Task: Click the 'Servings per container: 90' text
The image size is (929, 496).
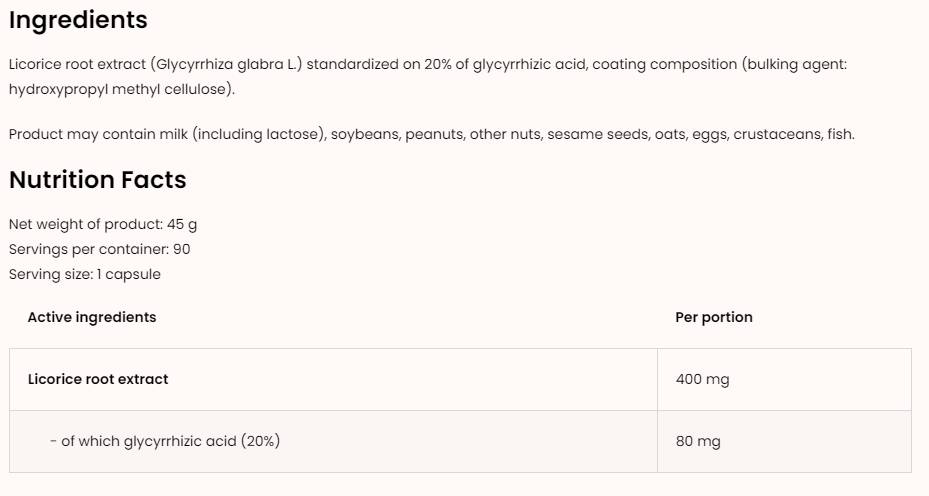Action: (x=99, y=249)
